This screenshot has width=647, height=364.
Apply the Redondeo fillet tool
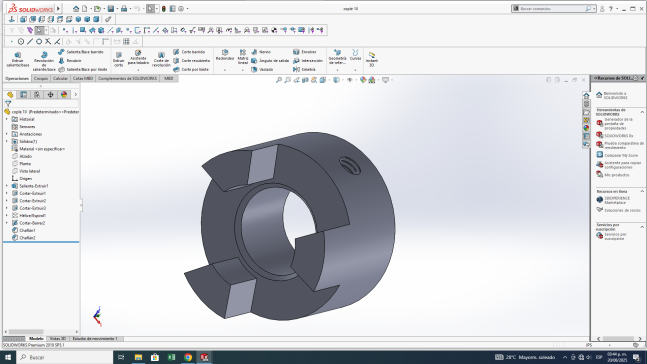225,55
